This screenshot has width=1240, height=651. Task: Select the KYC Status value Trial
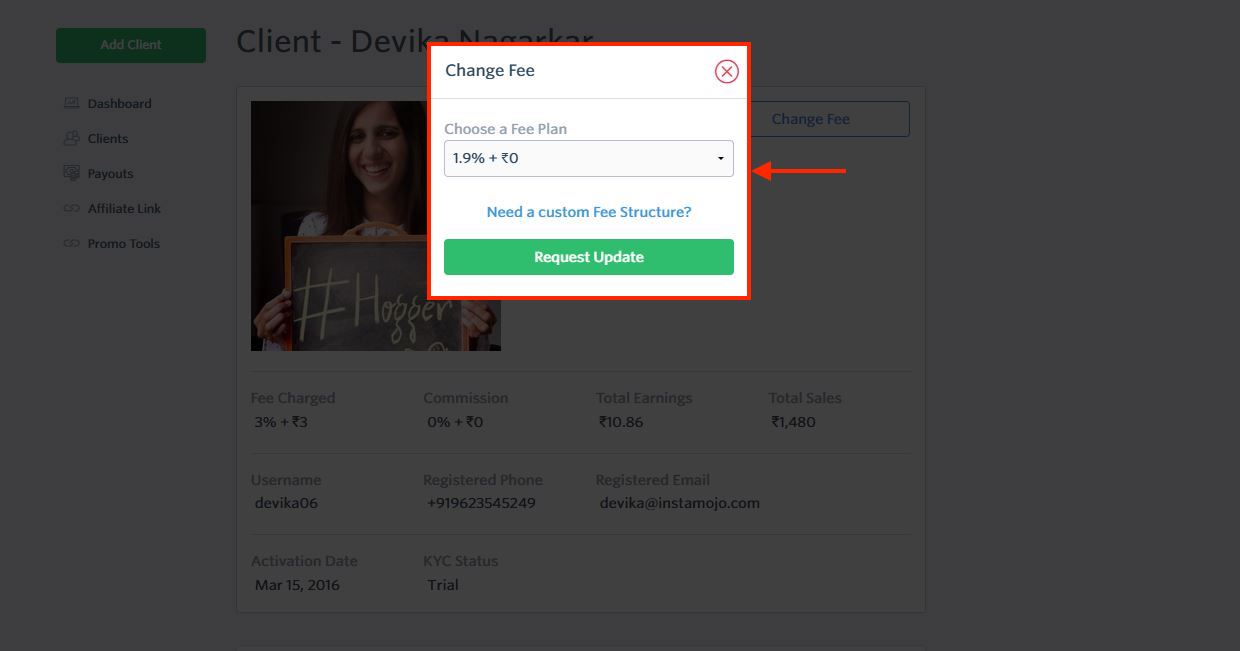coord(443,585)
